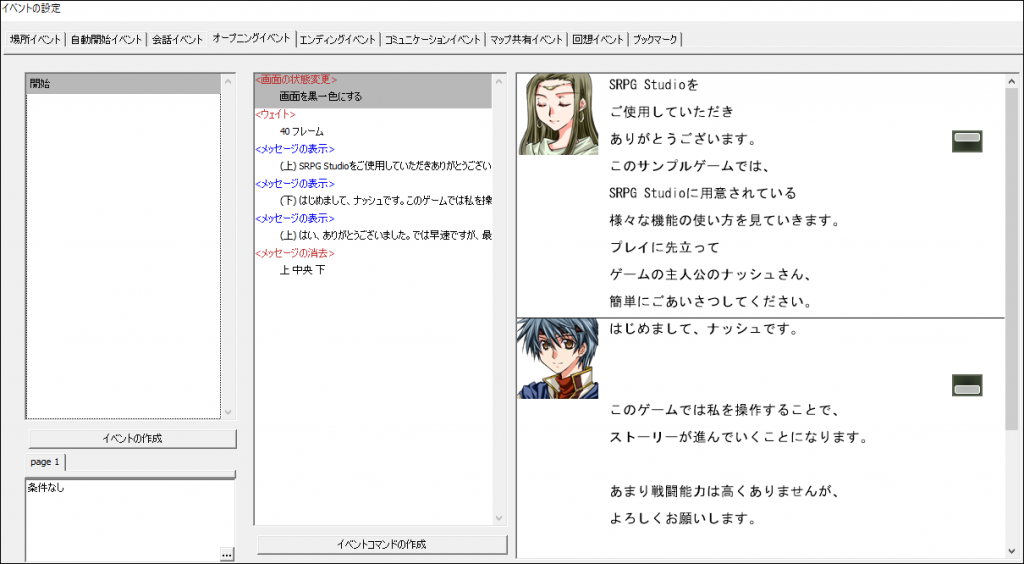This screenshot has height=564, width=1024.
Task: Click up arrow of command list scrollbar
Action: point(499,82)
